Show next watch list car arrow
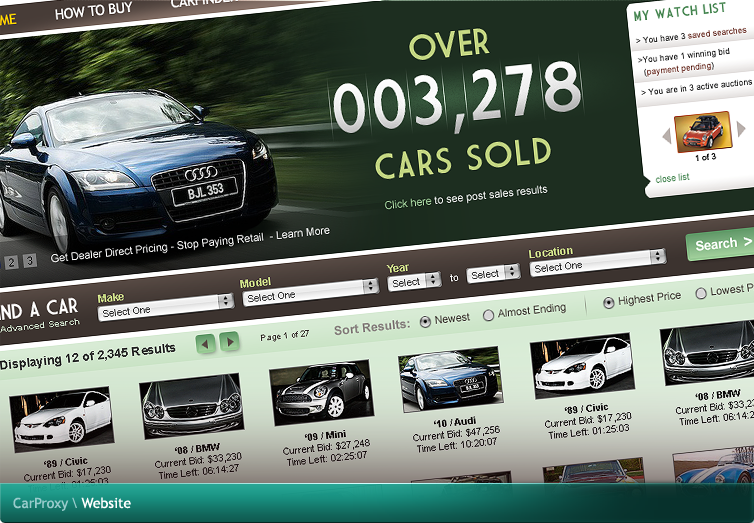Image resolution: width=754 pixels, height=523 pixels. point(741,128)
